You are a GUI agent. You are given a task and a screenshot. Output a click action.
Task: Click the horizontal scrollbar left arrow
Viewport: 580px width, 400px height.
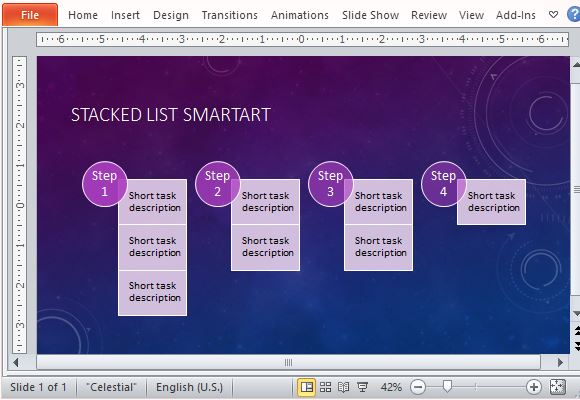(15, 362)
